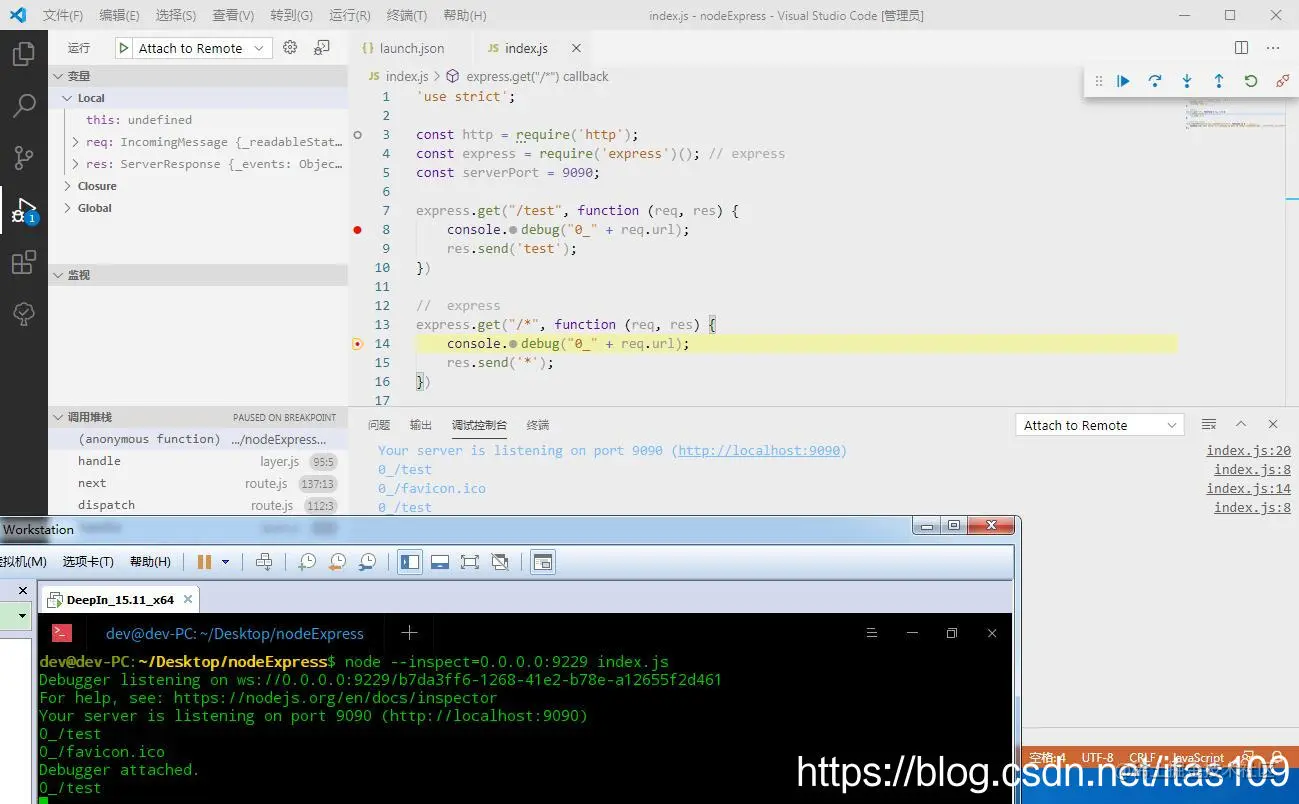Open launch.json via the gear icon
Image resolution: width=1299 pixels, height=804 pixels.
click(x=290, y=48)
